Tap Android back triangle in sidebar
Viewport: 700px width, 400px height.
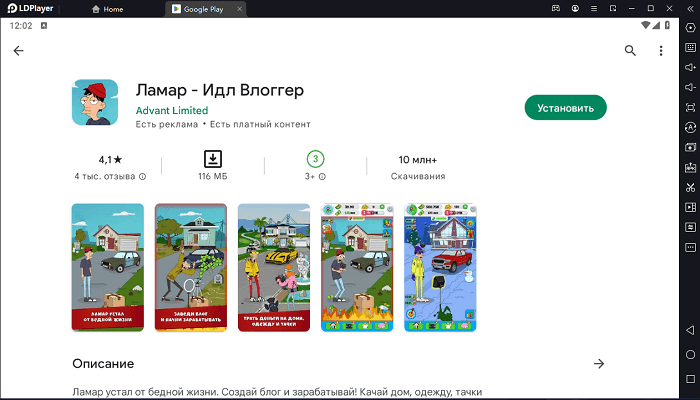[690, 330]
